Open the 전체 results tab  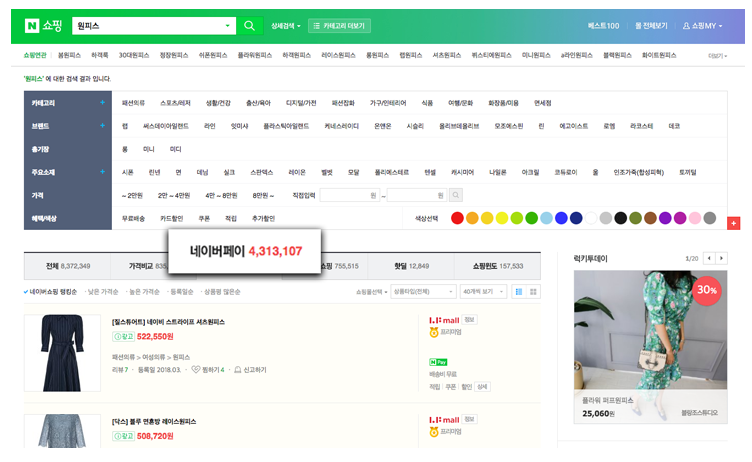[x=68, y=266]
